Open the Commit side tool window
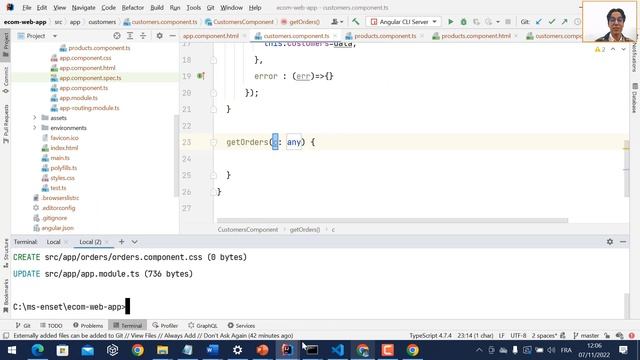 6,80
